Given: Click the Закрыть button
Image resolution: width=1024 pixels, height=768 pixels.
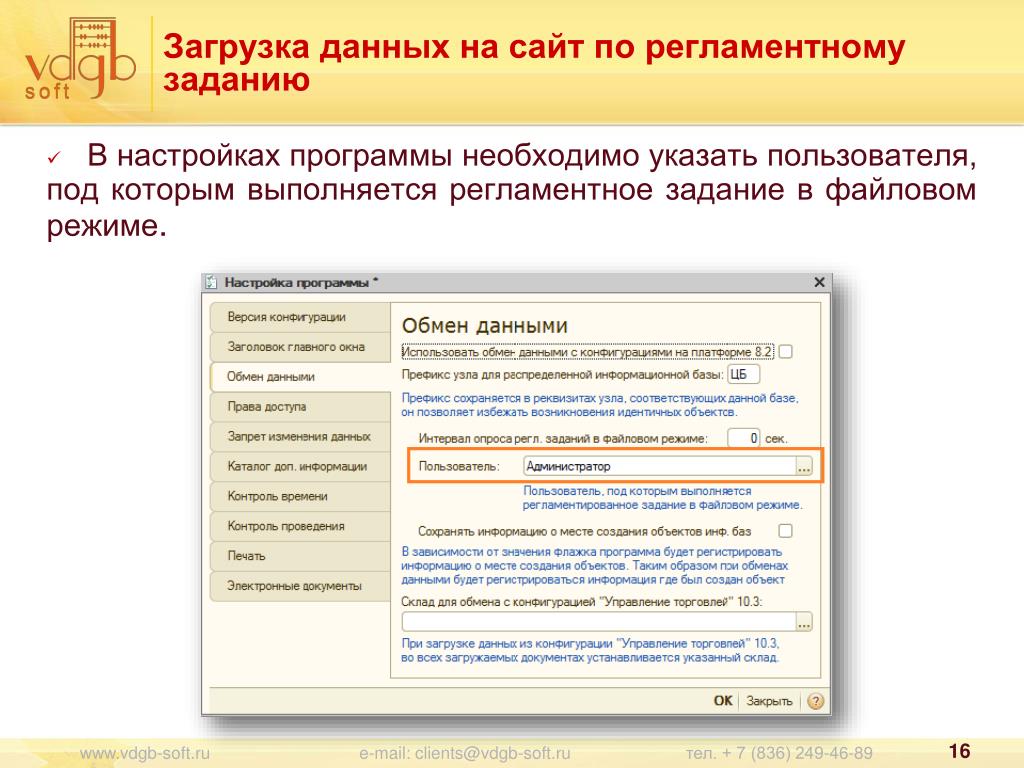Looking at the screenshot, I should pyautogui.click(x=769, y=701).
